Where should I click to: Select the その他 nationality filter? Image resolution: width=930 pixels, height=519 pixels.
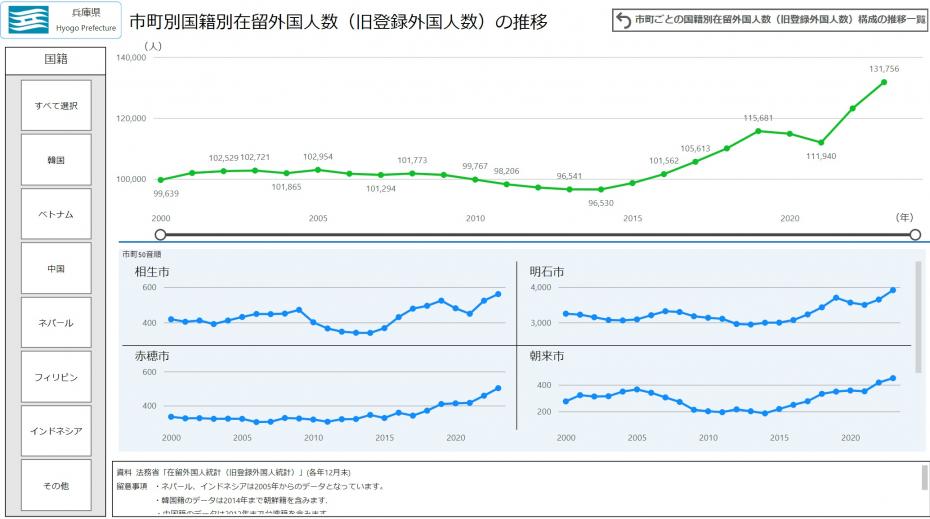56,485
